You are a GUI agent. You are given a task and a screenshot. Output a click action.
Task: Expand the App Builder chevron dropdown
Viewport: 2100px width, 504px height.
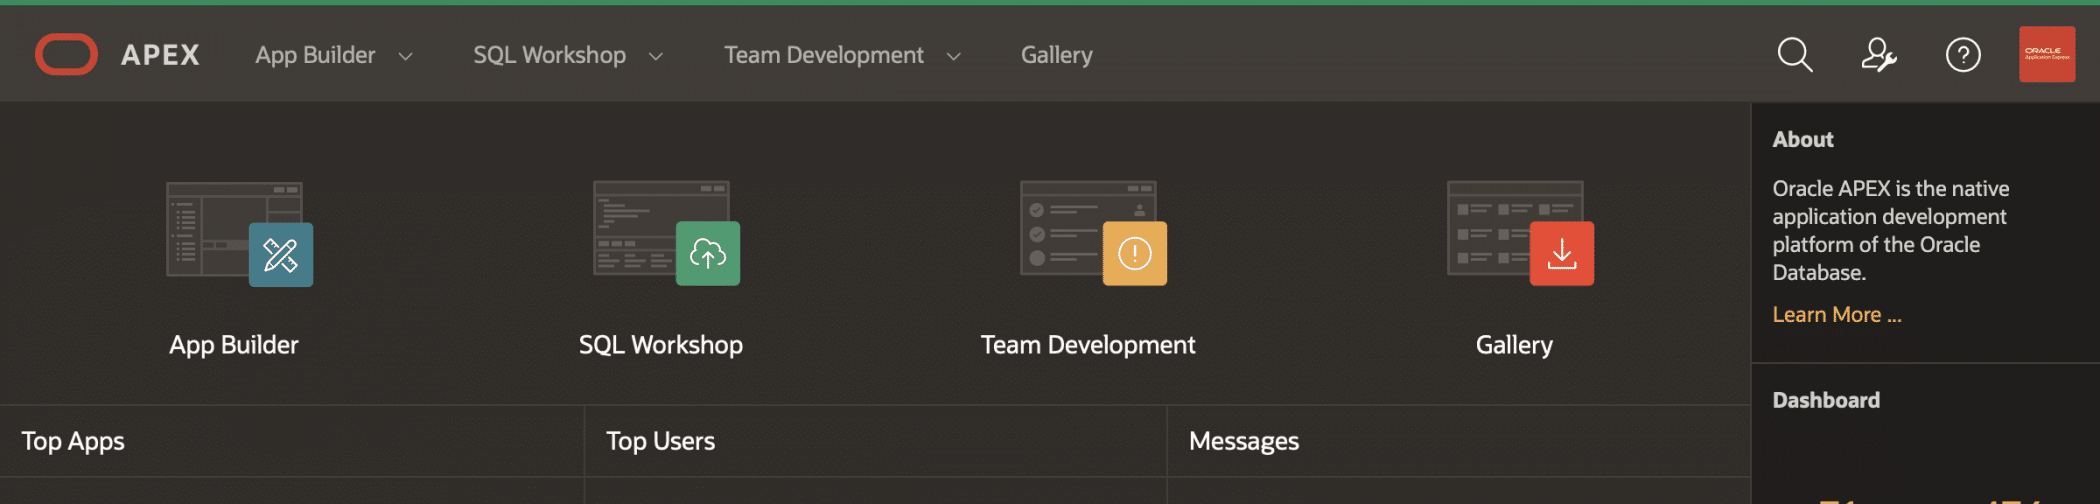406,56
